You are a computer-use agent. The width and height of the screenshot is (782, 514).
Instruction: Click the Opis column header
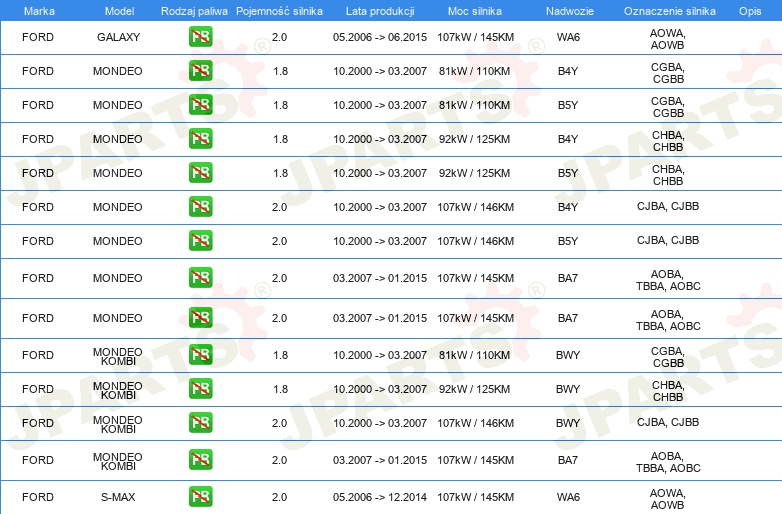tap(750, 11)
